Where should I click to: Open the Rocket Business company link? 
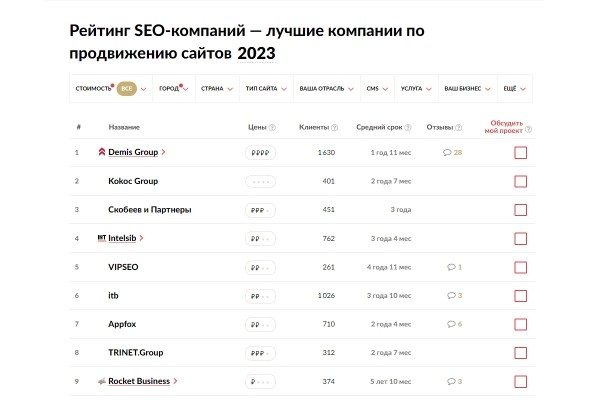(x=141, y=381)
